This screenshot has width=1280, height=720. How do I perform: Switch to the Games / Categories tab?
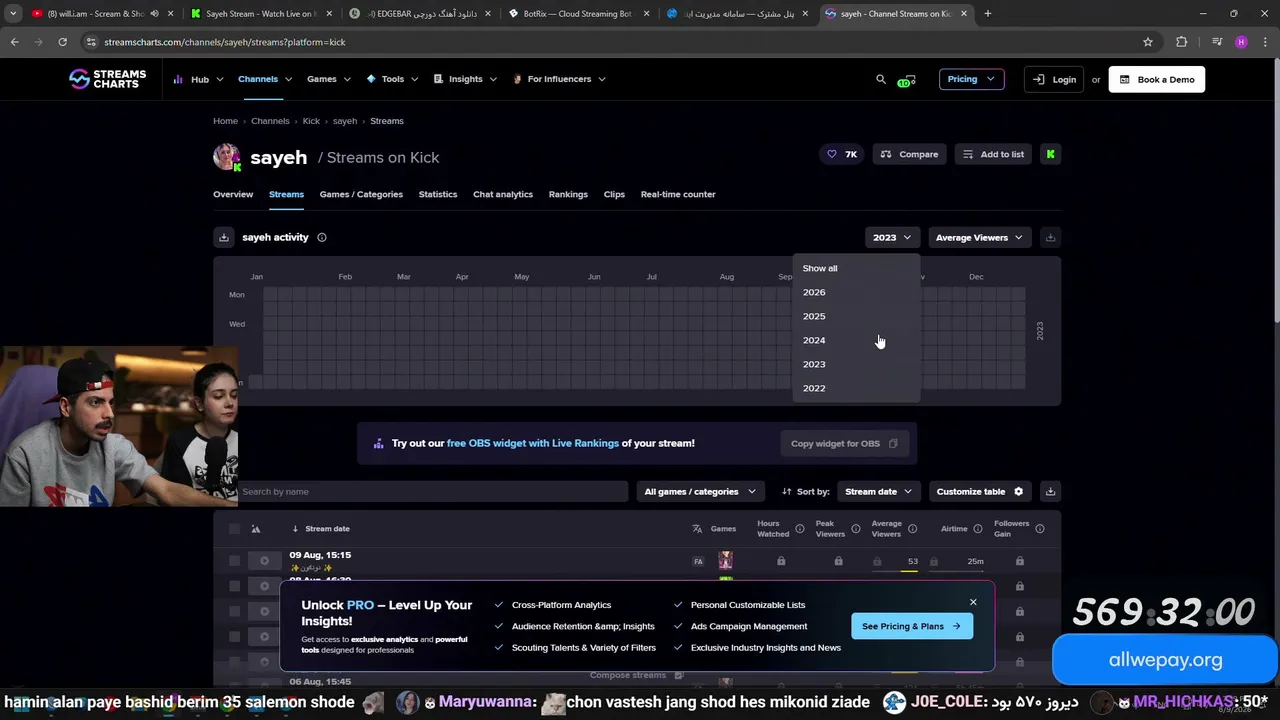pos(361,194)
